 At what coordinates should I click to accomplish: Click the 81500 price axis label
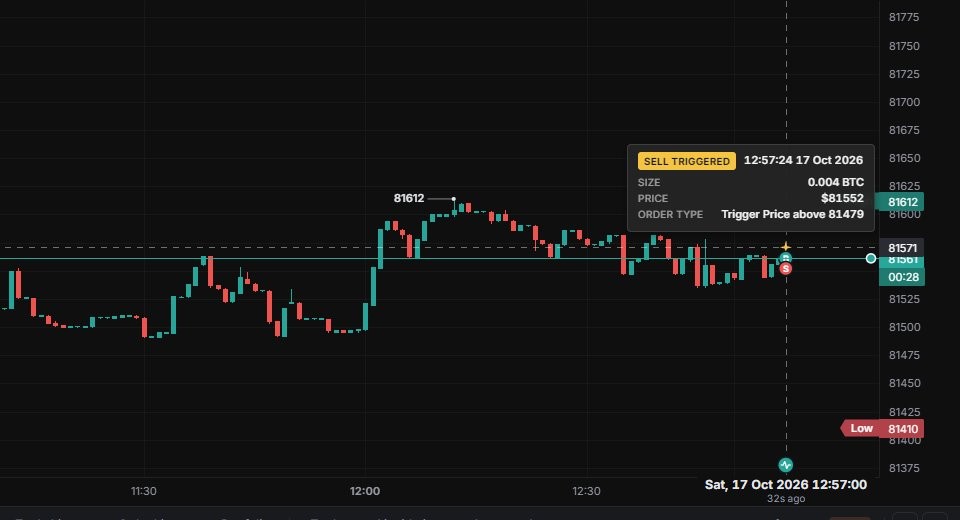click(x=904, y=327)
